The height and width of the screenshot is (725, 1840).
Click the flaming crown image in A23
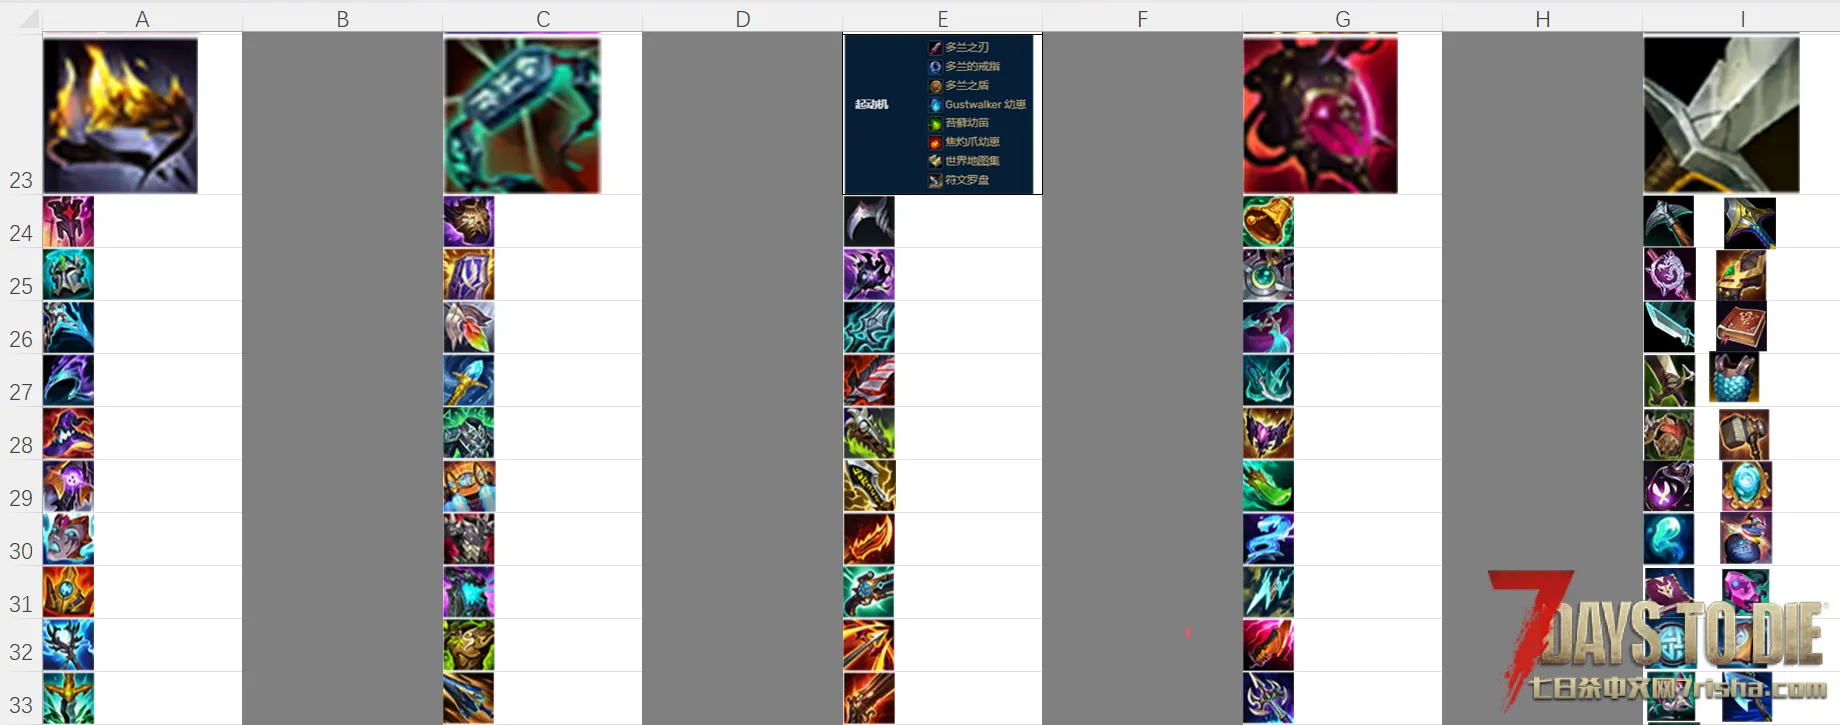120,115
